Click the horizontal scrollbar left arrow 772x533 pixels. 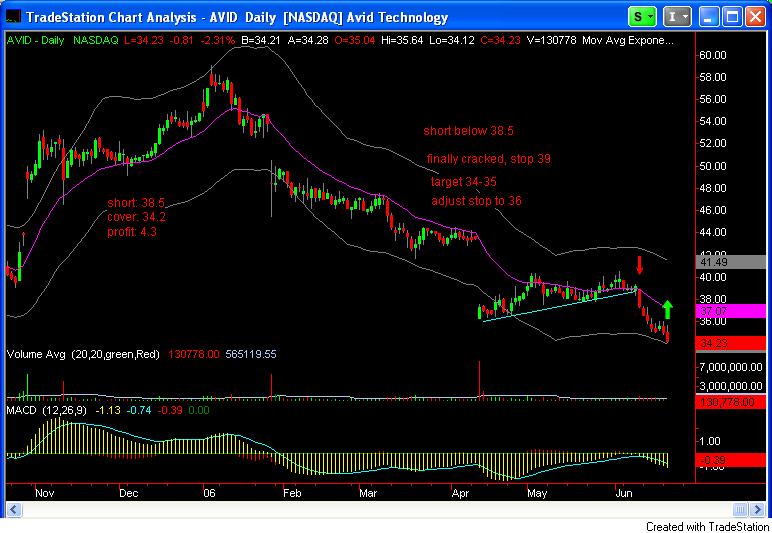tap(14, 509)
